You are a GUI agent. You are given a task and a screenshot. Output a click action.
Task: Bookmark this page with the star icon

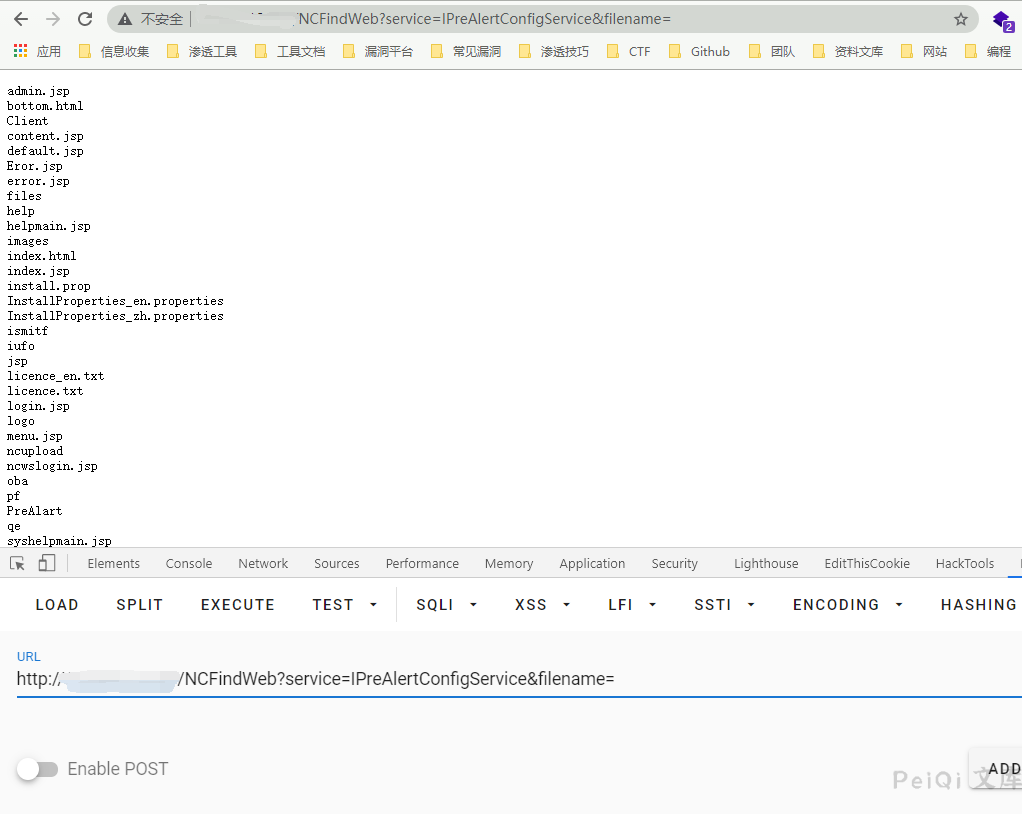(x=960, y=19)
